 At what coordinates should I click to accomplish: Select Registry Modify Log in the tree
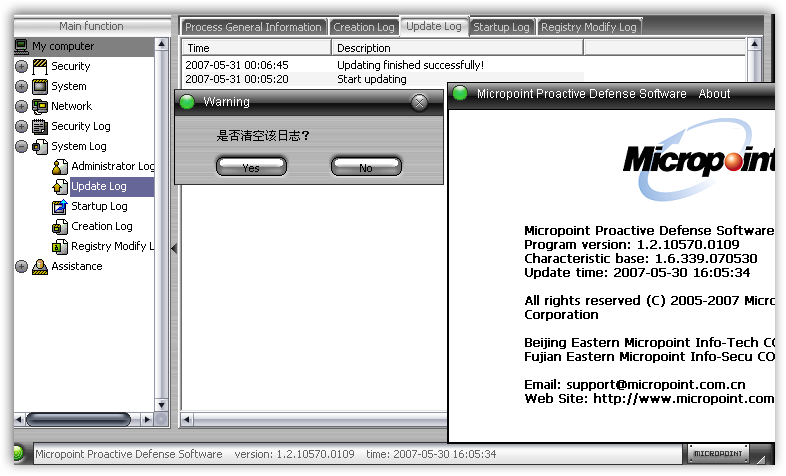pyautogui.click(x=112, y=246)
